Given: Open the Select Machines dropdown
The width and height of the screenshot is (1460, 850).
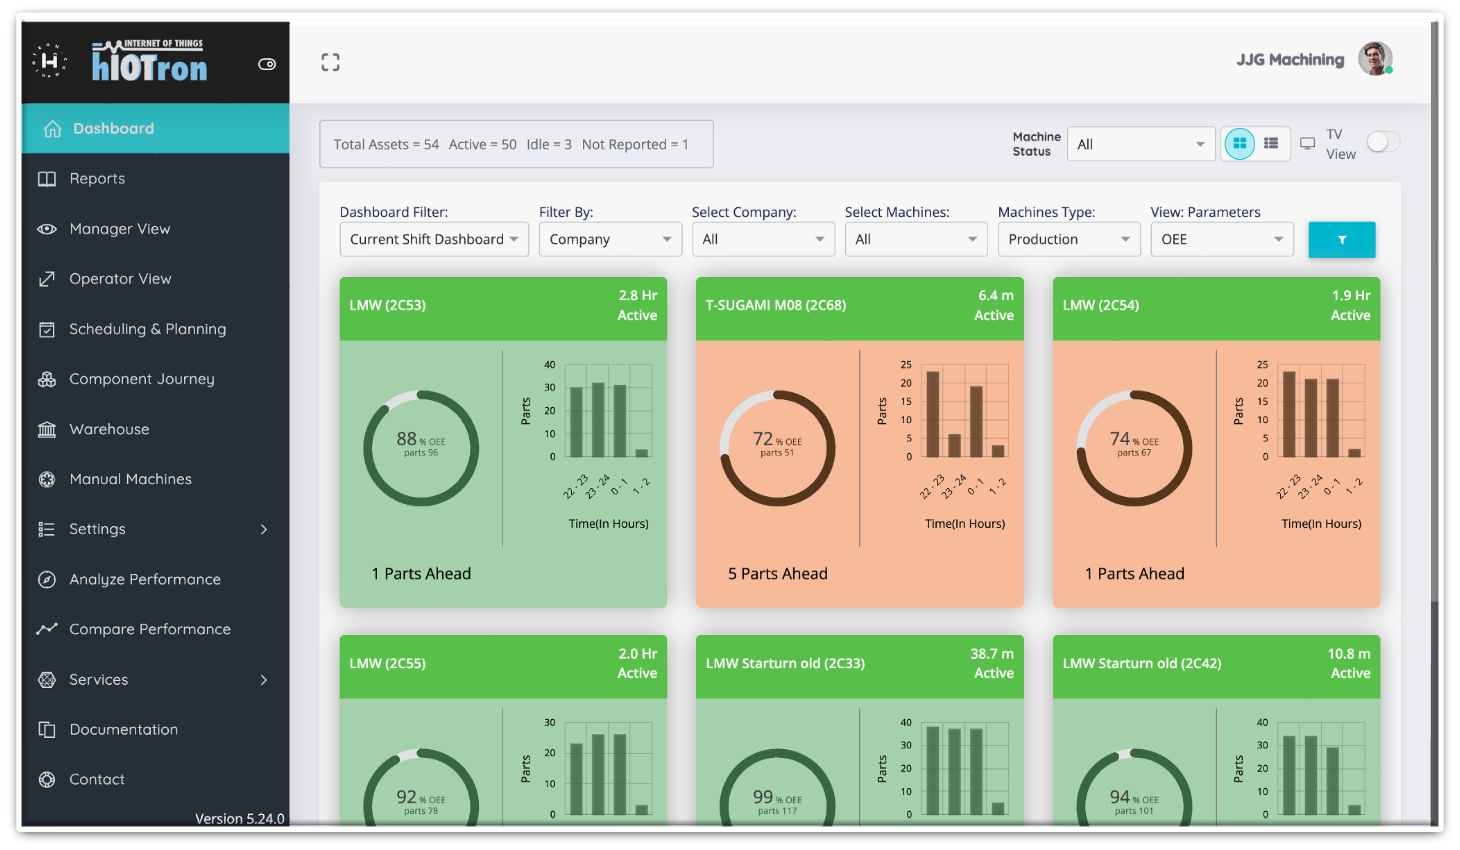Looking at the screenshot, I should [916, 239].
